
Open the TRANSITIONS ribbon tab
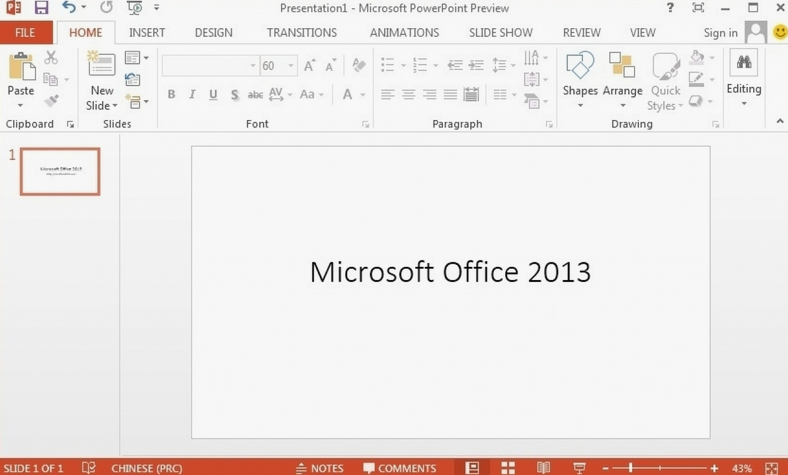coord(301,32)
